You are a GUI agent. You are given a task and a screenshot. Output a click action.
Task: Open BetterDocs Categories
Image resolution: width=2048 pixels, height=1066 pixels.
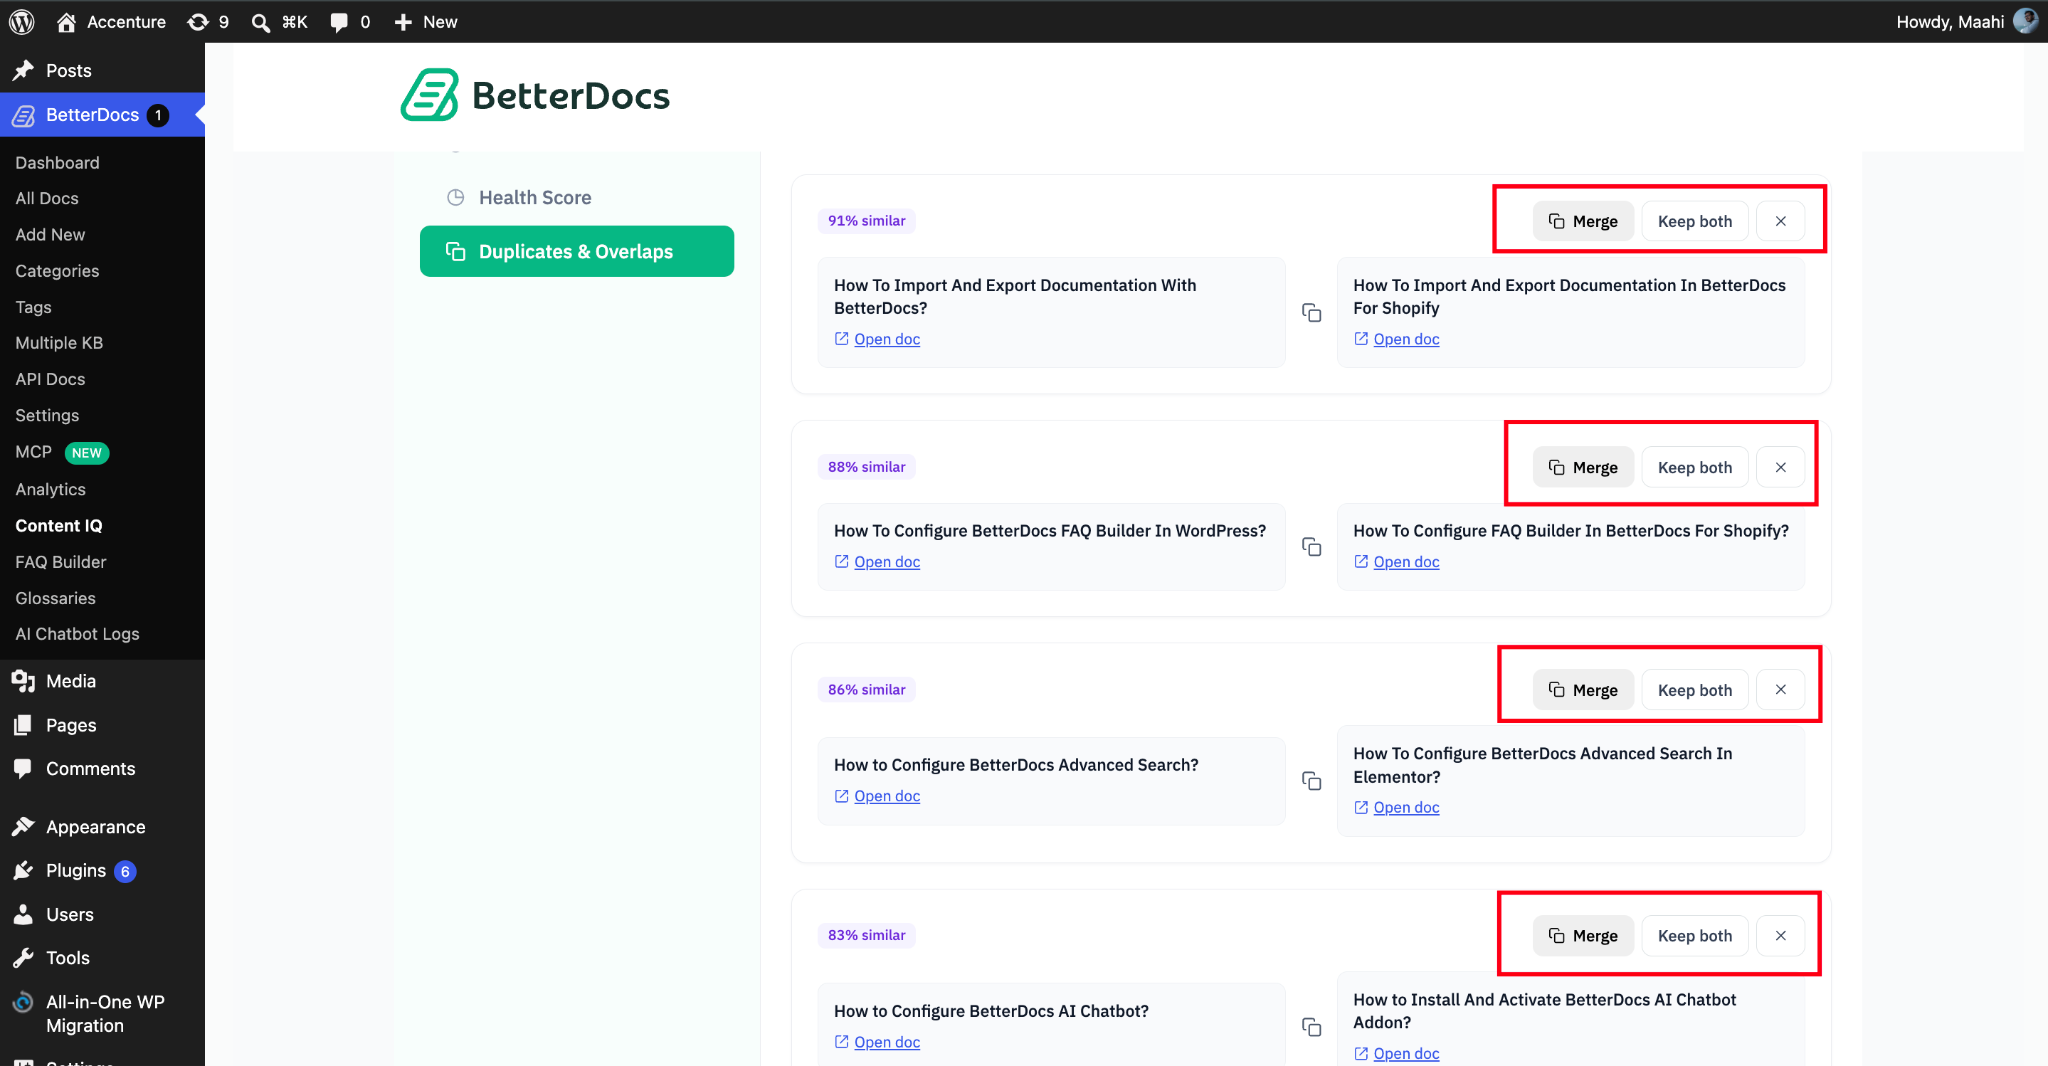57,270
